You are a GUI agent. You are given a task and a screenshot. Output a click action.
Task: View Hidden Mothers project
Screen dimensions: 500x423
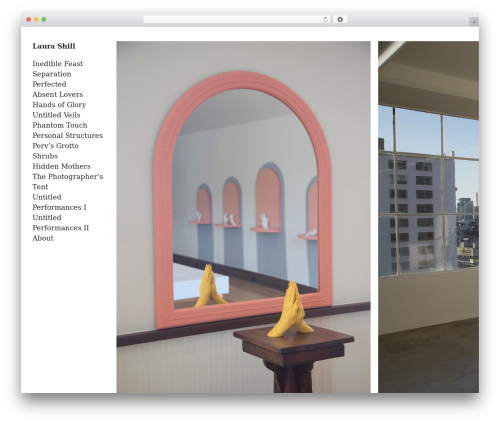[61, 166]
